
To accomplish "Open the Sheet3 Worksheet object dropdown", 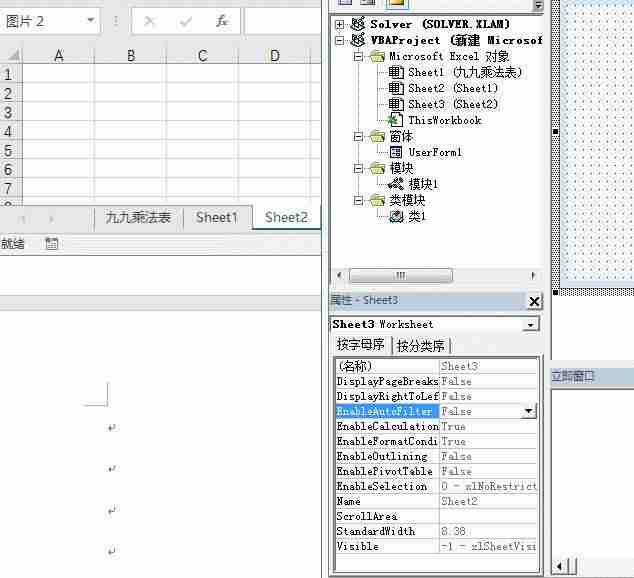I will (530, 325).
